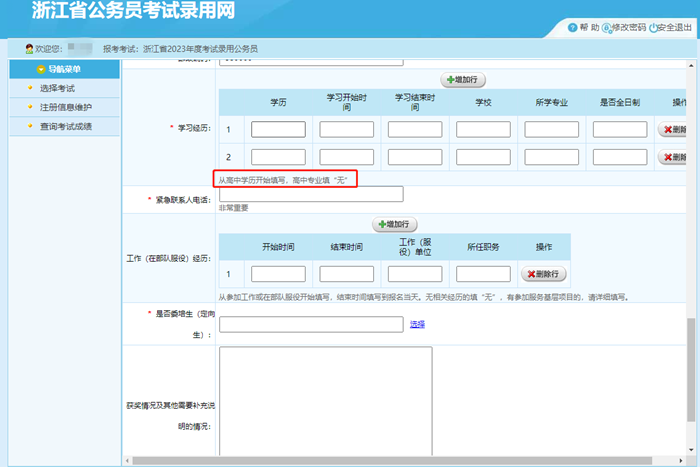Go to 查询考试成绩 in the navigation menu

point(65,126)
